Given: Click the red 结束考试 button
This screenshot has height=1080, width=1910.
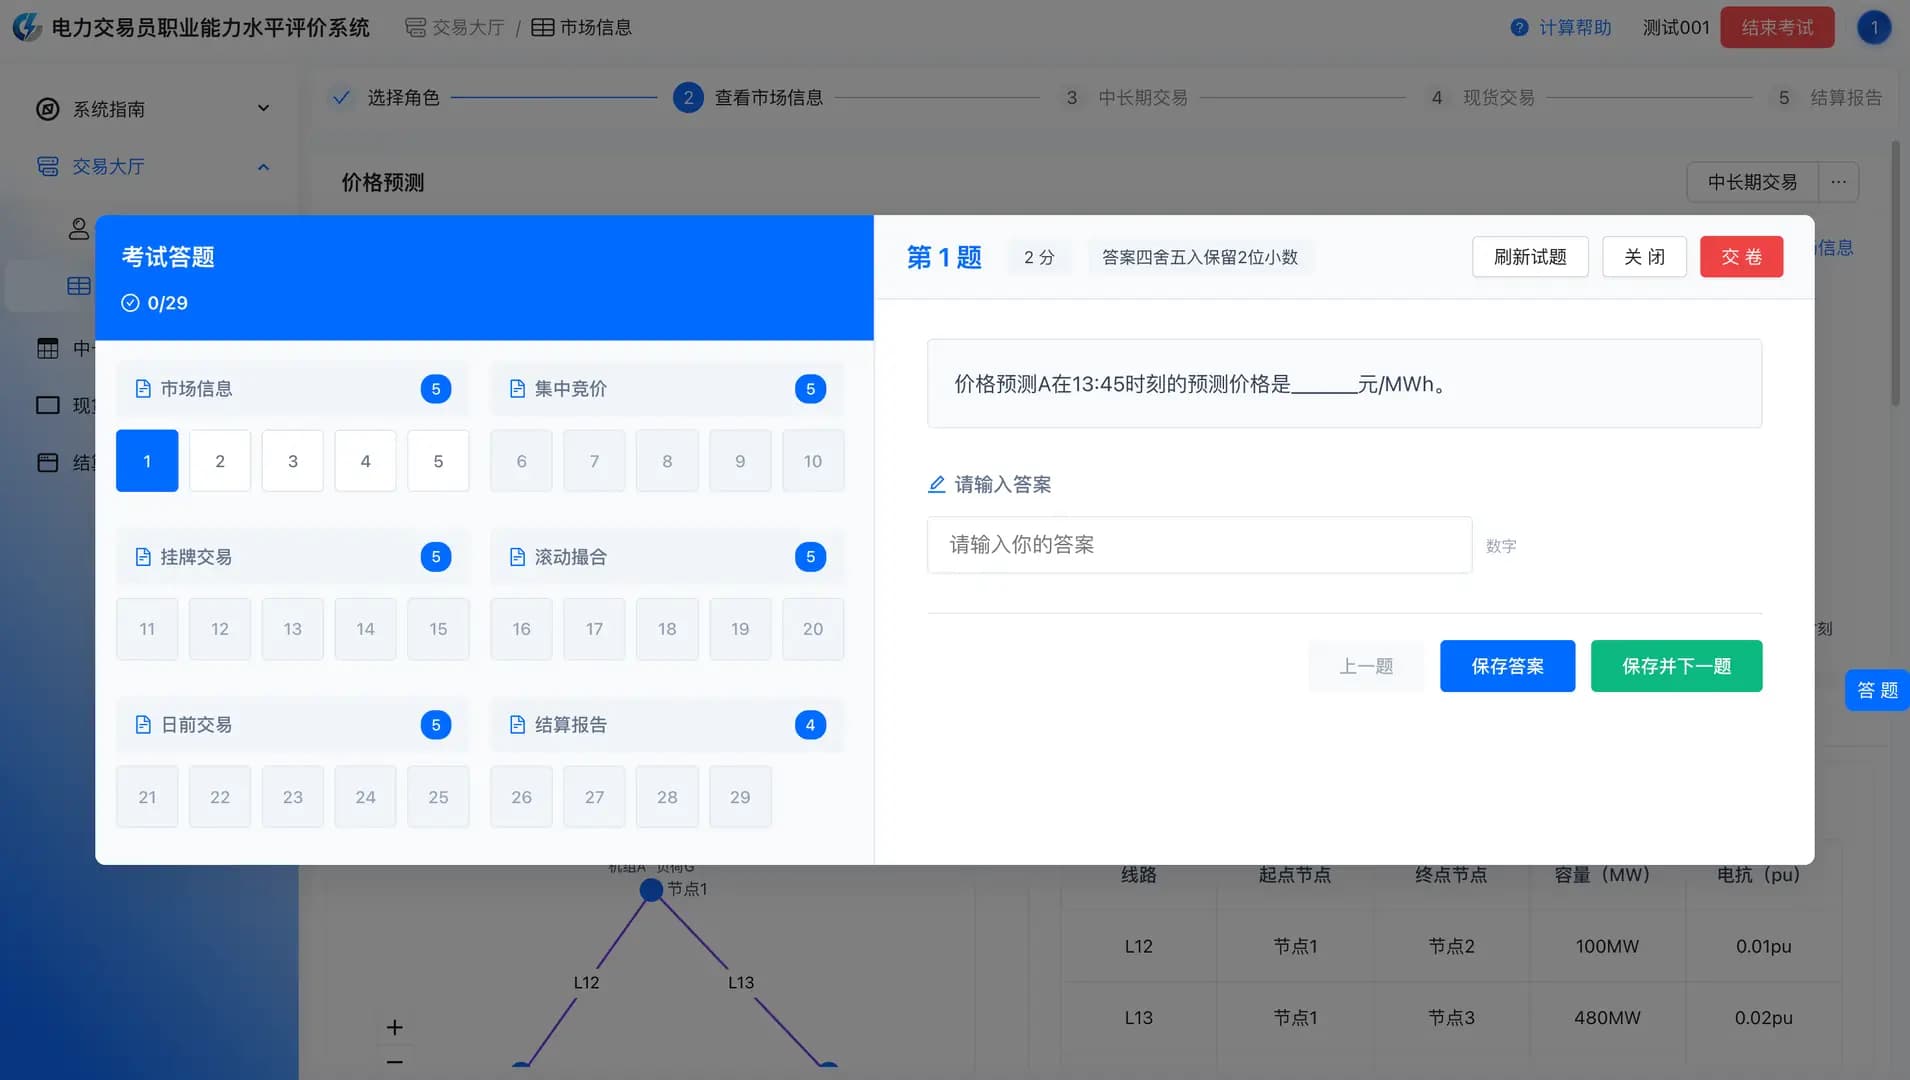Looking at the screenshot, I should coord(1777,28).
